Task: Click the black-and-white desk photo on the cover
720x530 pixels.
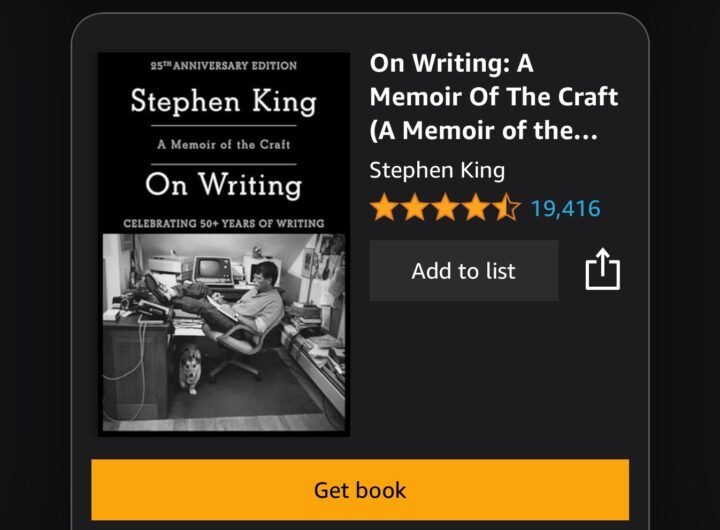Action: click(224, 333)
